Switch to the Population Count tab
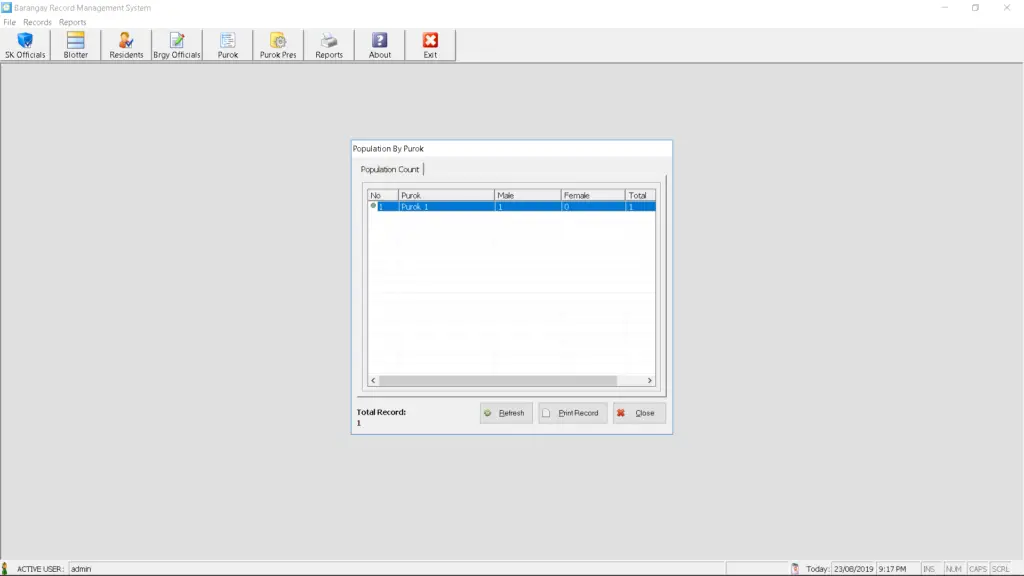This screenshot has width=1024, height=576. coord(389,168)
